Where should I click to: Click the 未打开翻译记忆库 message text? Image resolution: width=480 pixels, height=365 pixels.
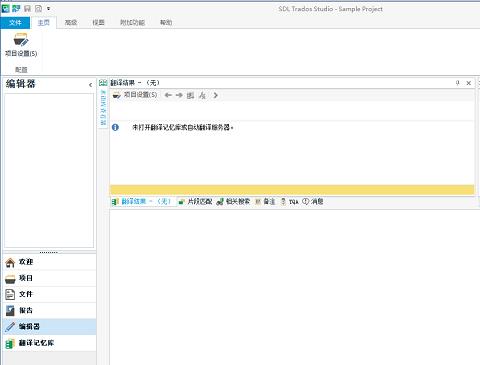[183, 127]
